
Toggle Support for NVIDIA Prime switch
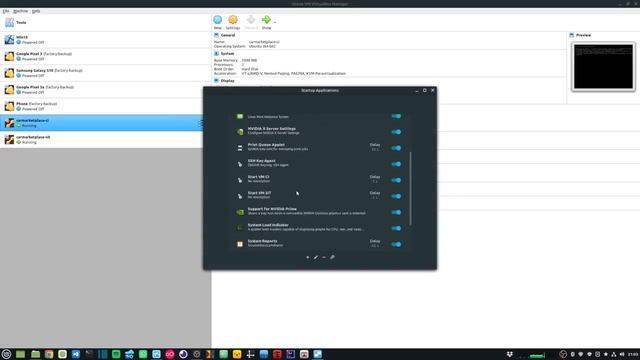[396, 212]
